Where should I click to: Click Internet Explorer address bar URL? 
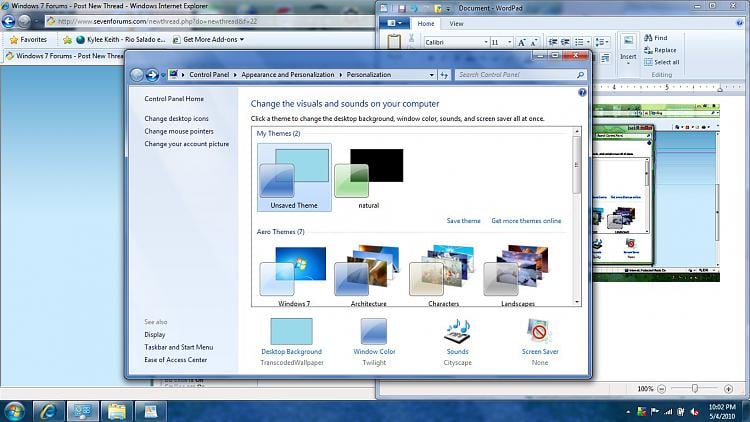tap(157, 21)
